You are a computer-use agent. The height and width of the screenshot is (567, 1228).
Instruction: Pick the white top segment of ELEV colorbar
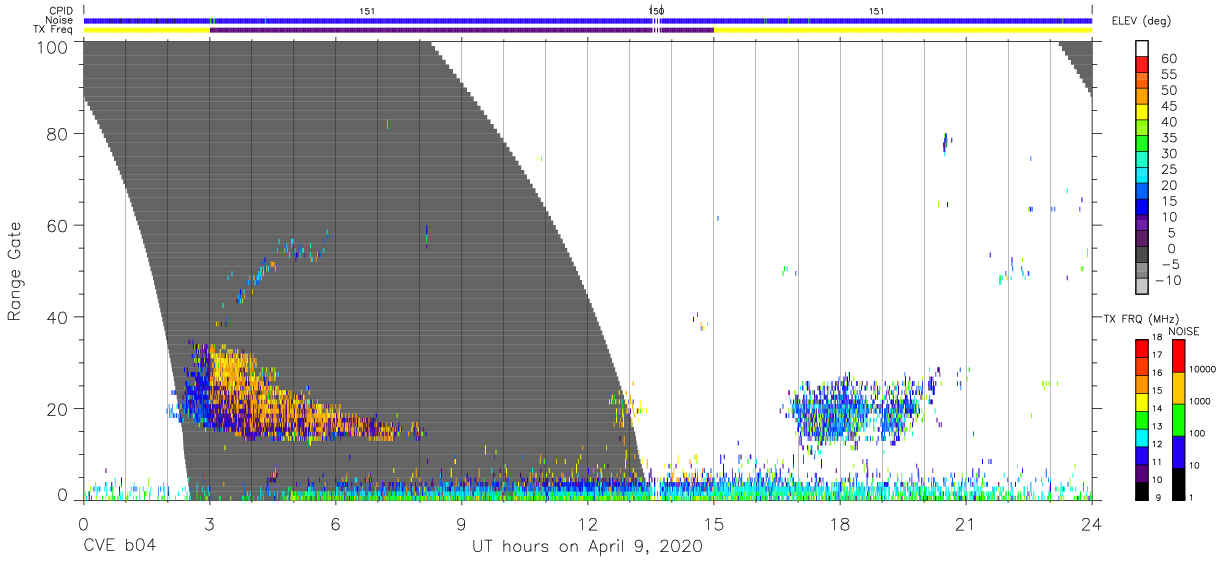tap(1142, 49)
